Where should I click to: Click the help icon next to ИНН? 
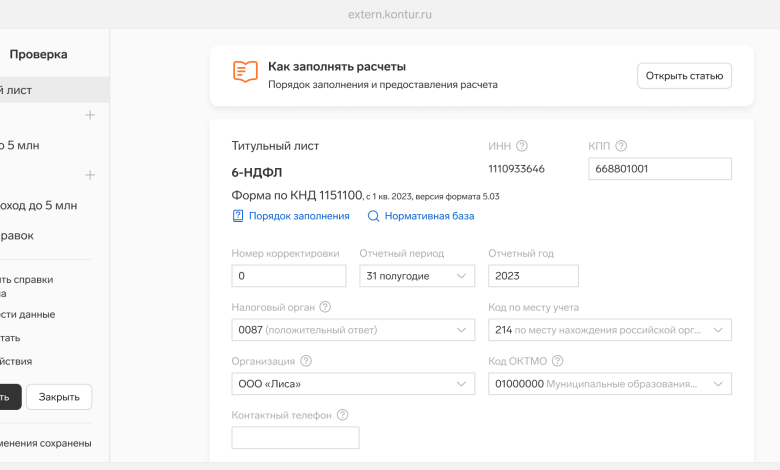pyautogui.click(x=522, y=146)
